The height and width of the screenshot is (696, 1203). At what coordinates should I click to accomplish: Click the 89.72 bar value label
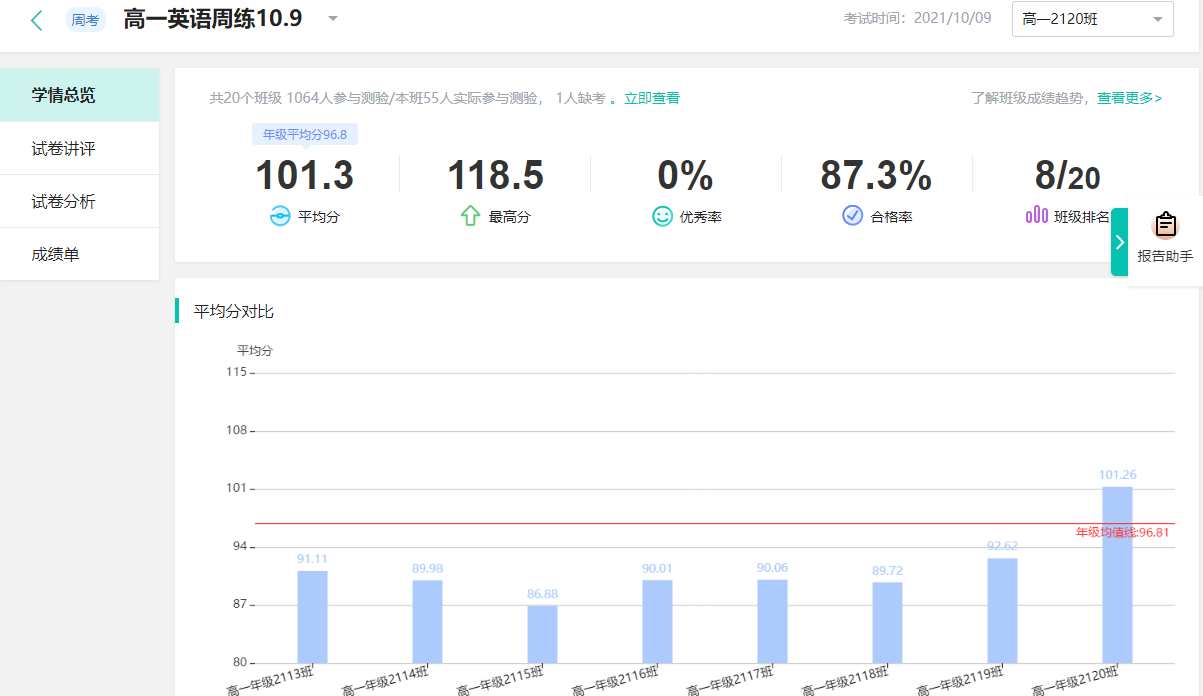tap(887, 570)
